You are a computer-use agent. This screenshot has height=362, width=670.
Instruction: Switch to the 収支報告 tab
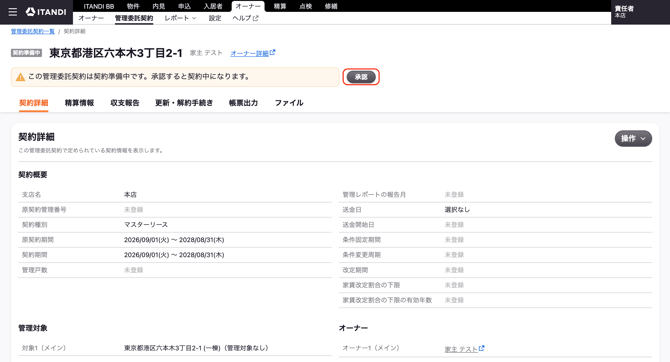(x=125, y=103)
